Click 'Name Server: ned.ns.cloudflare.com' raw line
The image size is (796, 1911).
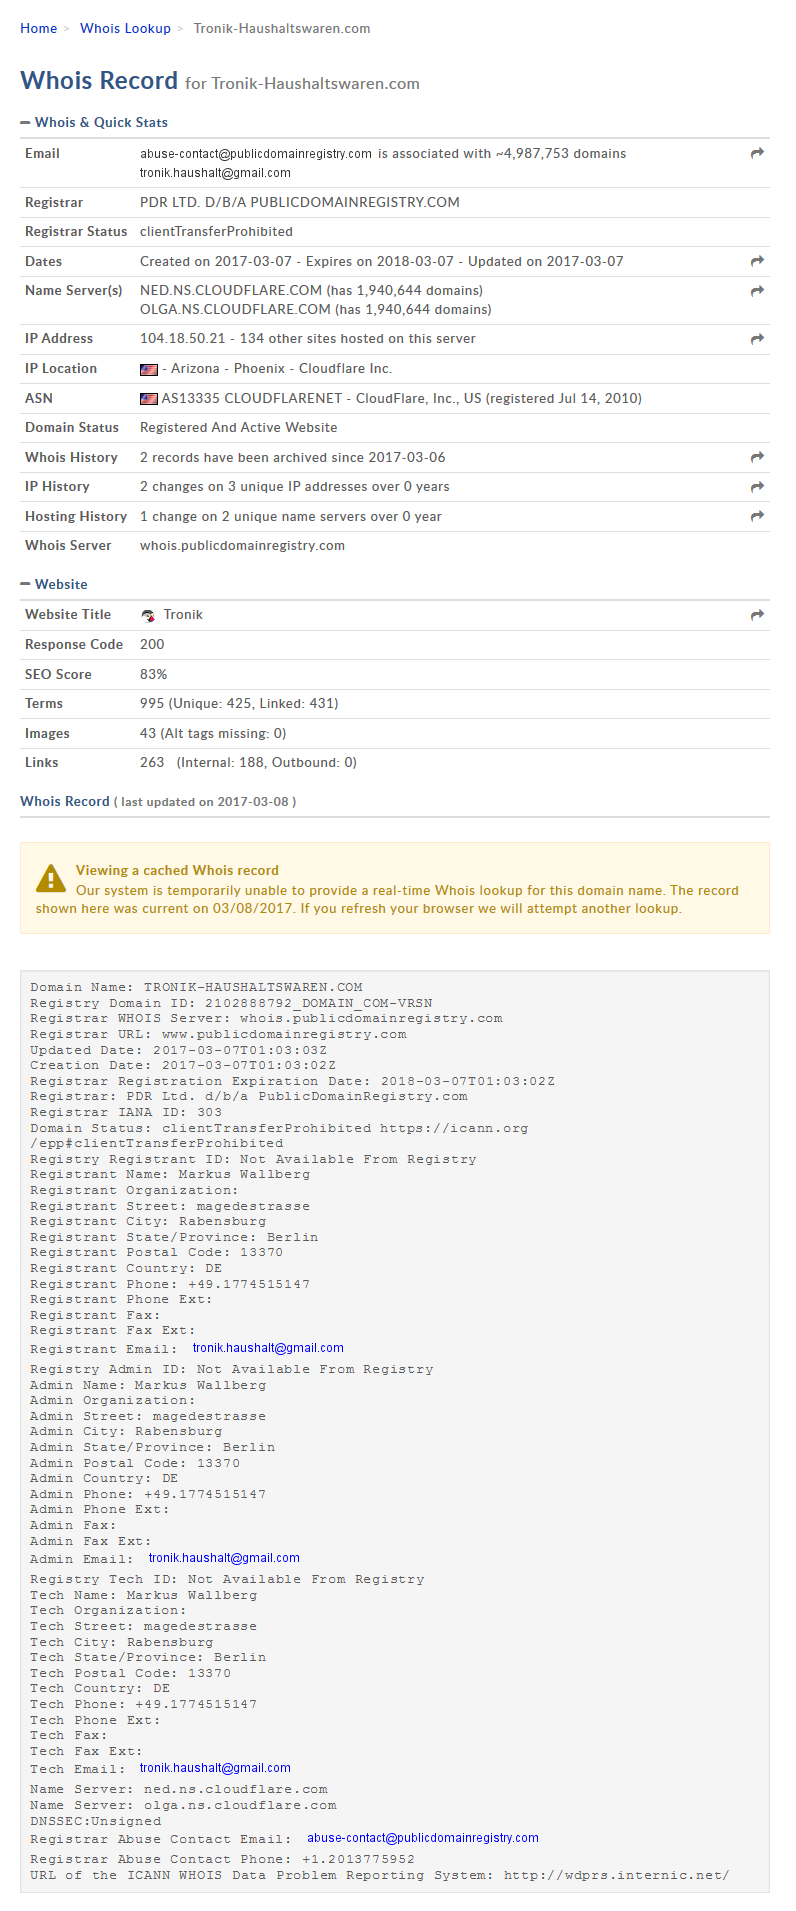point(179,1789)
